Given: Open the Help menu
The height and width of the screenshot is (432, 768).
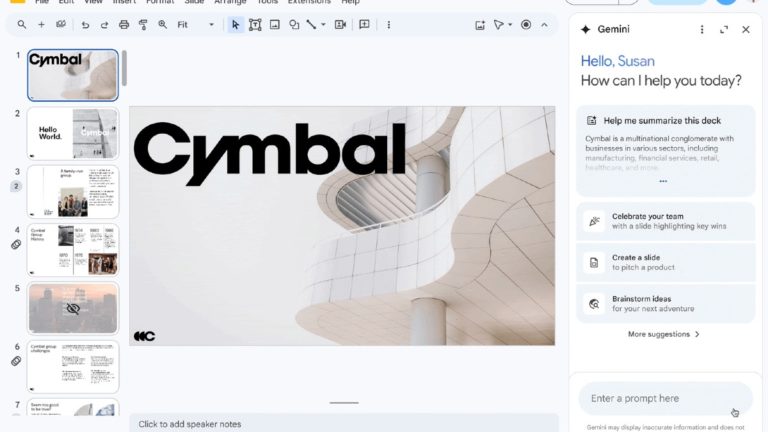Looking at the screenshot, I should click(x=350, y=2).
